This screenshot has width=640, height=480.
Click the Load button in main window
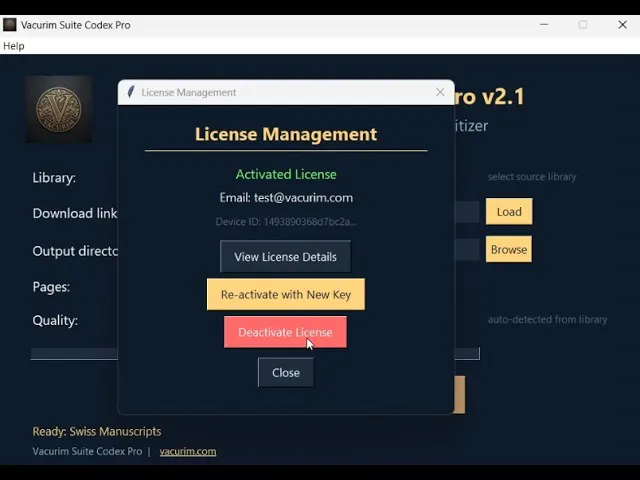(x=509, y=211)
